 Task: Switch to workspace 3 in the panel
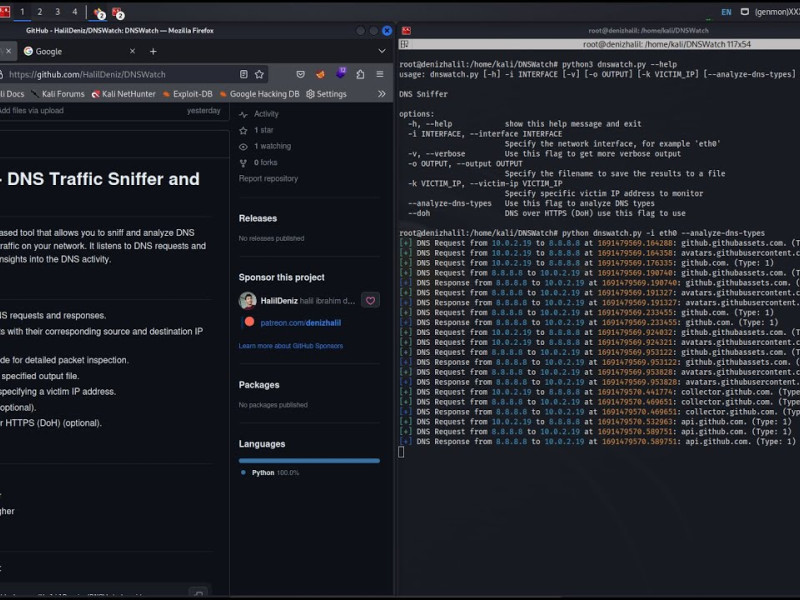[x=57, y=11]
